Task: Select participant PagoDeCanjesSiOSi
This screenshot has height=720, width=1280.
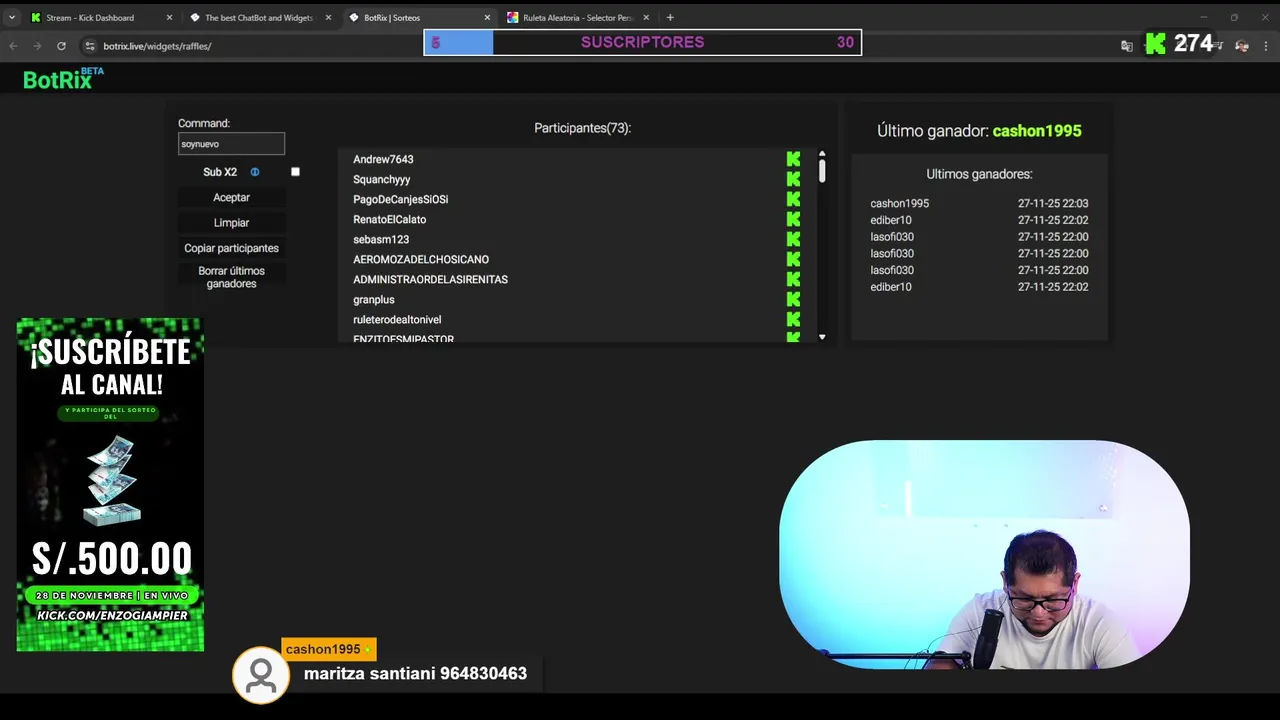Action: 400,199
